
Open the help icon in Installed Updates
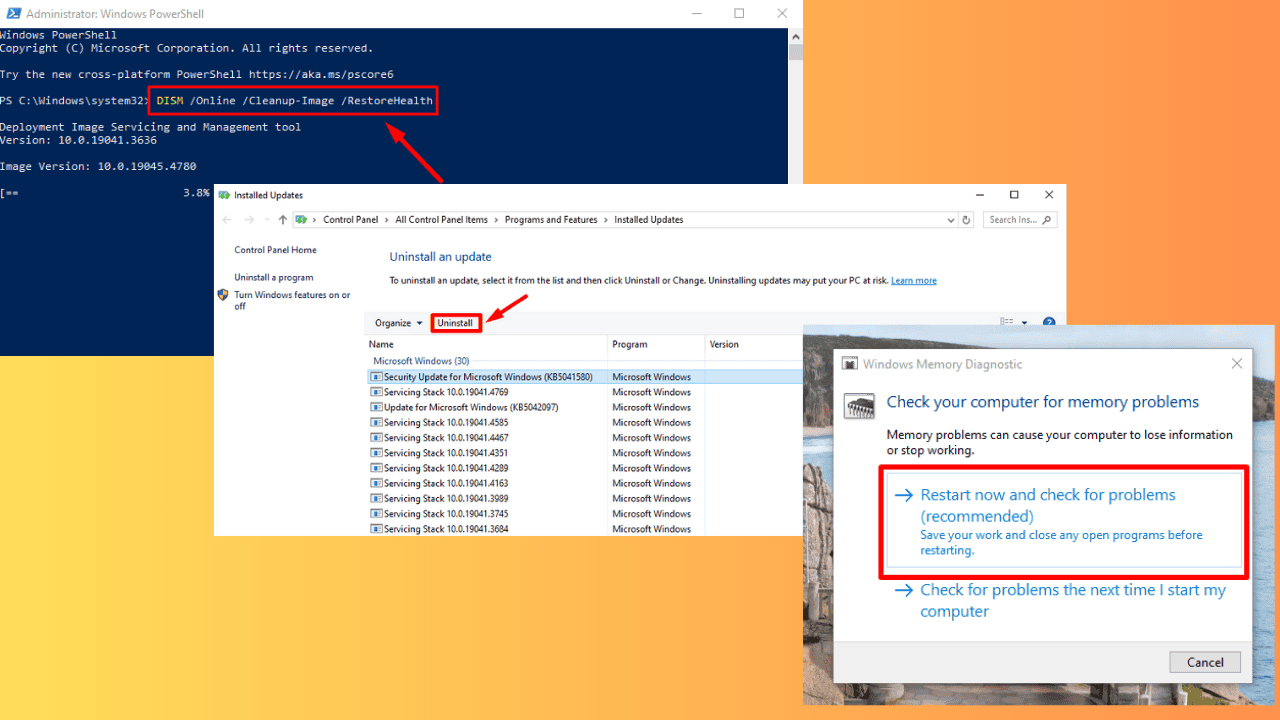pos(1049,323)
